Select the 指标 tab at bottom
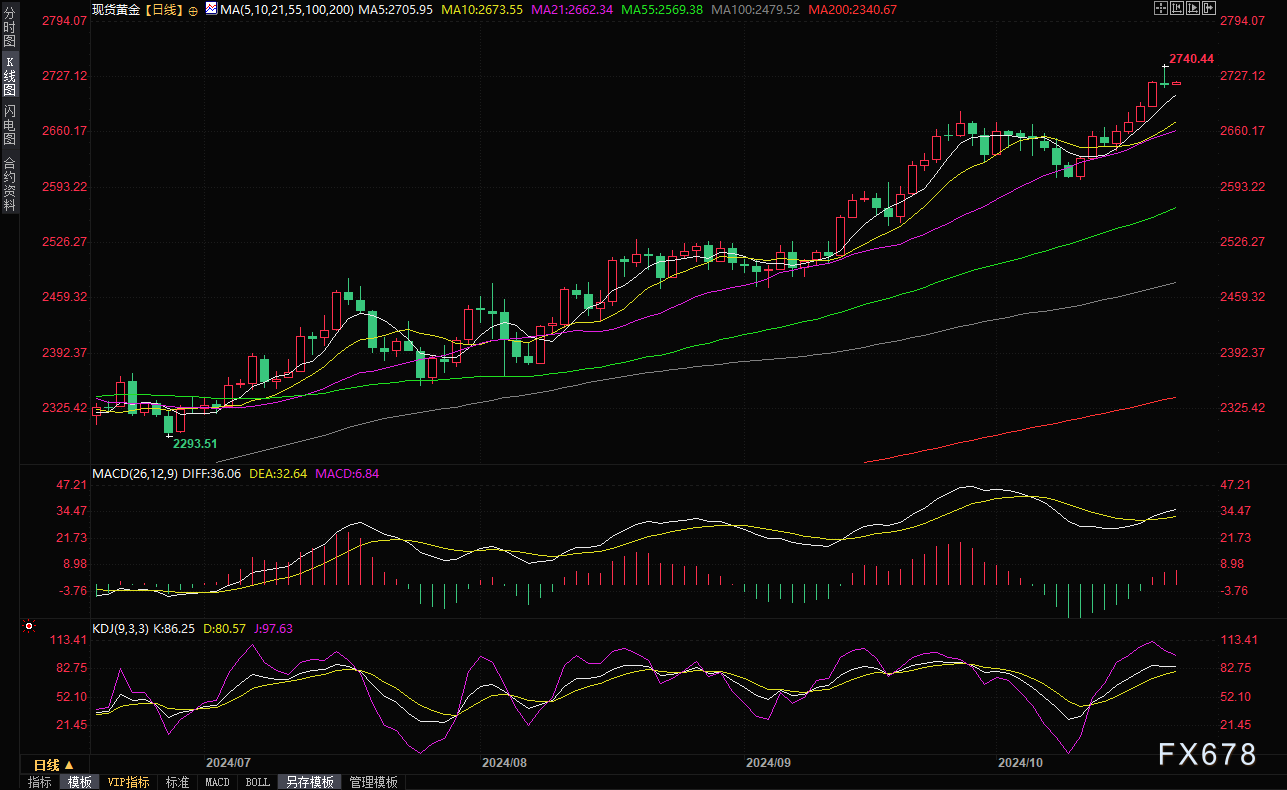 click(40, 782)
